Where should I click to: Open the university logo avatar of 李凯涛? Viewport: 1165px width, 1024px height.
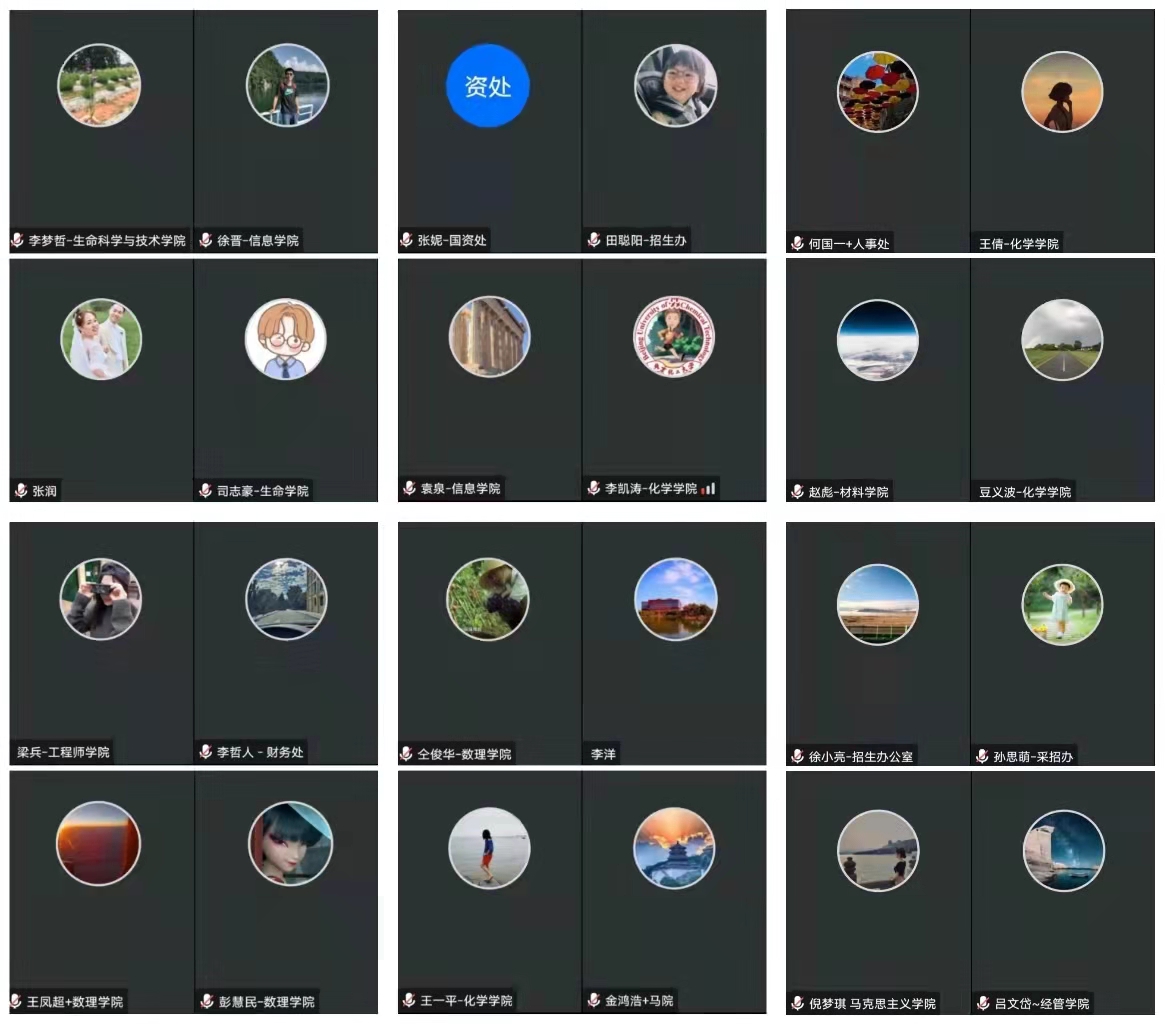(674, 337)
